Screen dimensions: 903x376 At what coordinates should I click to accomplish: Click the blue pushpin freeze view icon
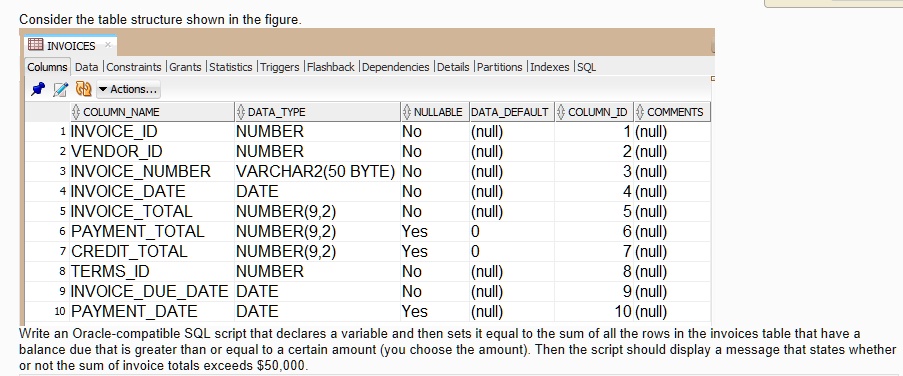38,89
